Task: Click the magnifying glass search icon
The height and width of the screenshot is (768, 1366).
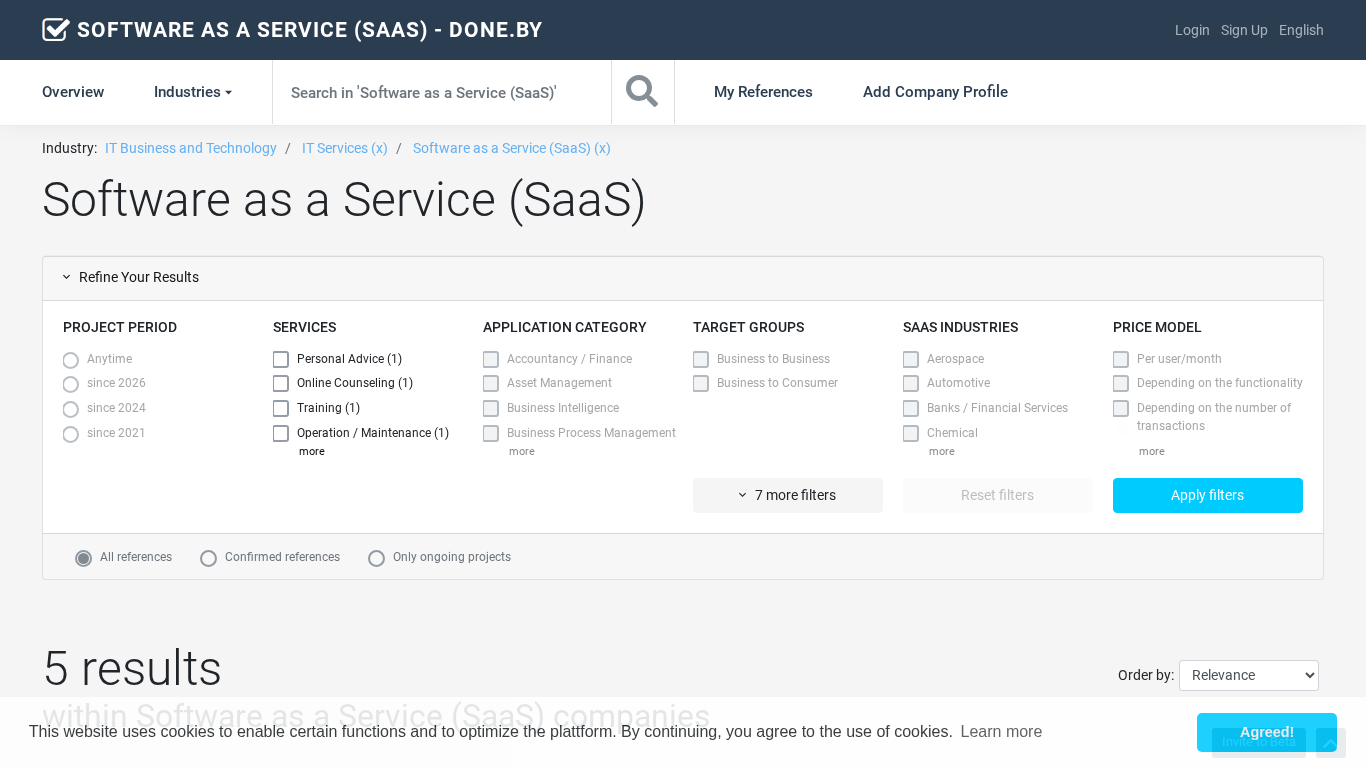Action: pos(642,92)
